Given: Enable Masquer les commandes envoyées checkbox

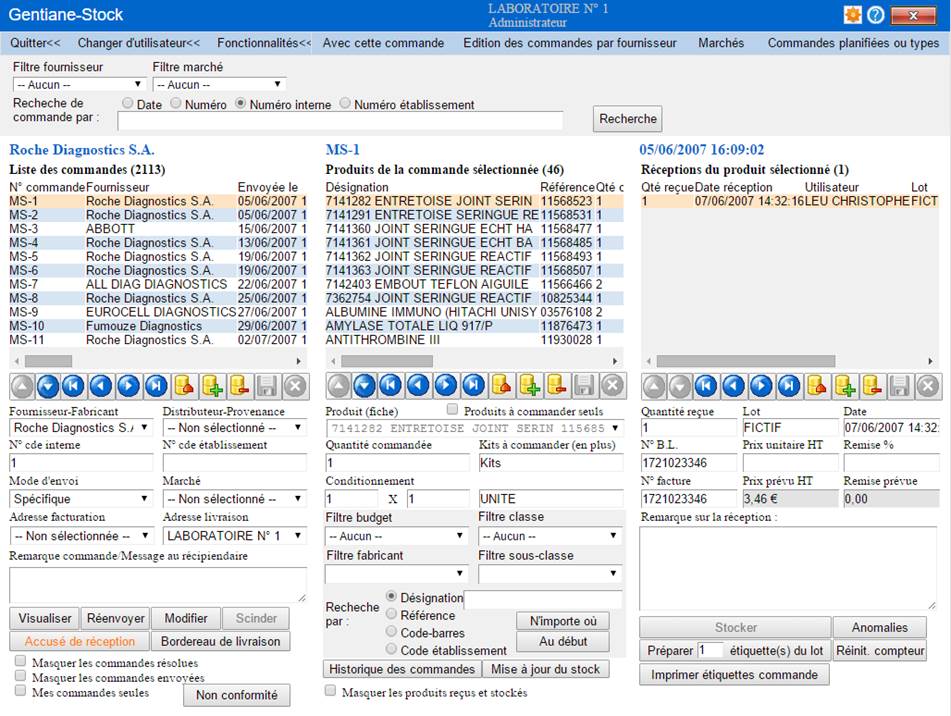Looking at the screenshot, I should pos(21,675).
